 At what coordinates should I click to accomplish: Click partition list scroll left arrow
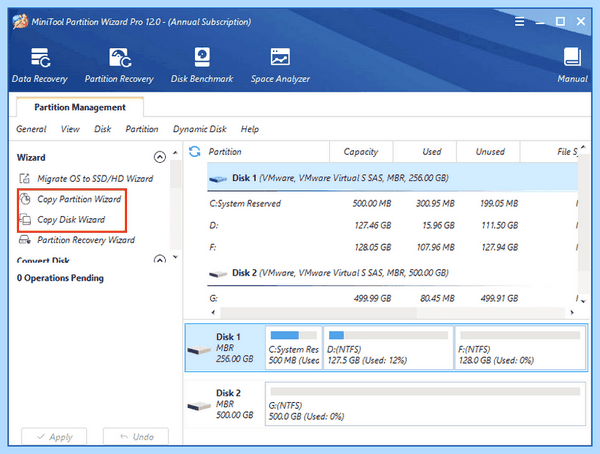(213, 312)
